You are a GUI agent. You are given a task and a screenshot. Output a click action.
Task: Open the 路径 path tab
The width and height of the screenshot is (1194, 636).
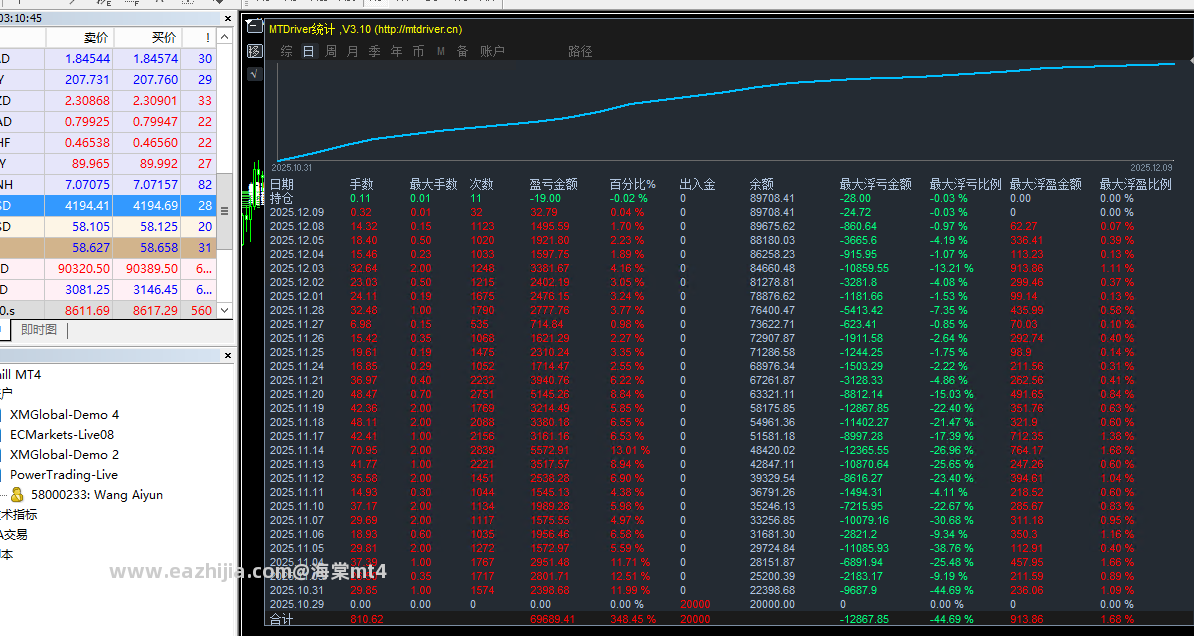580,51
